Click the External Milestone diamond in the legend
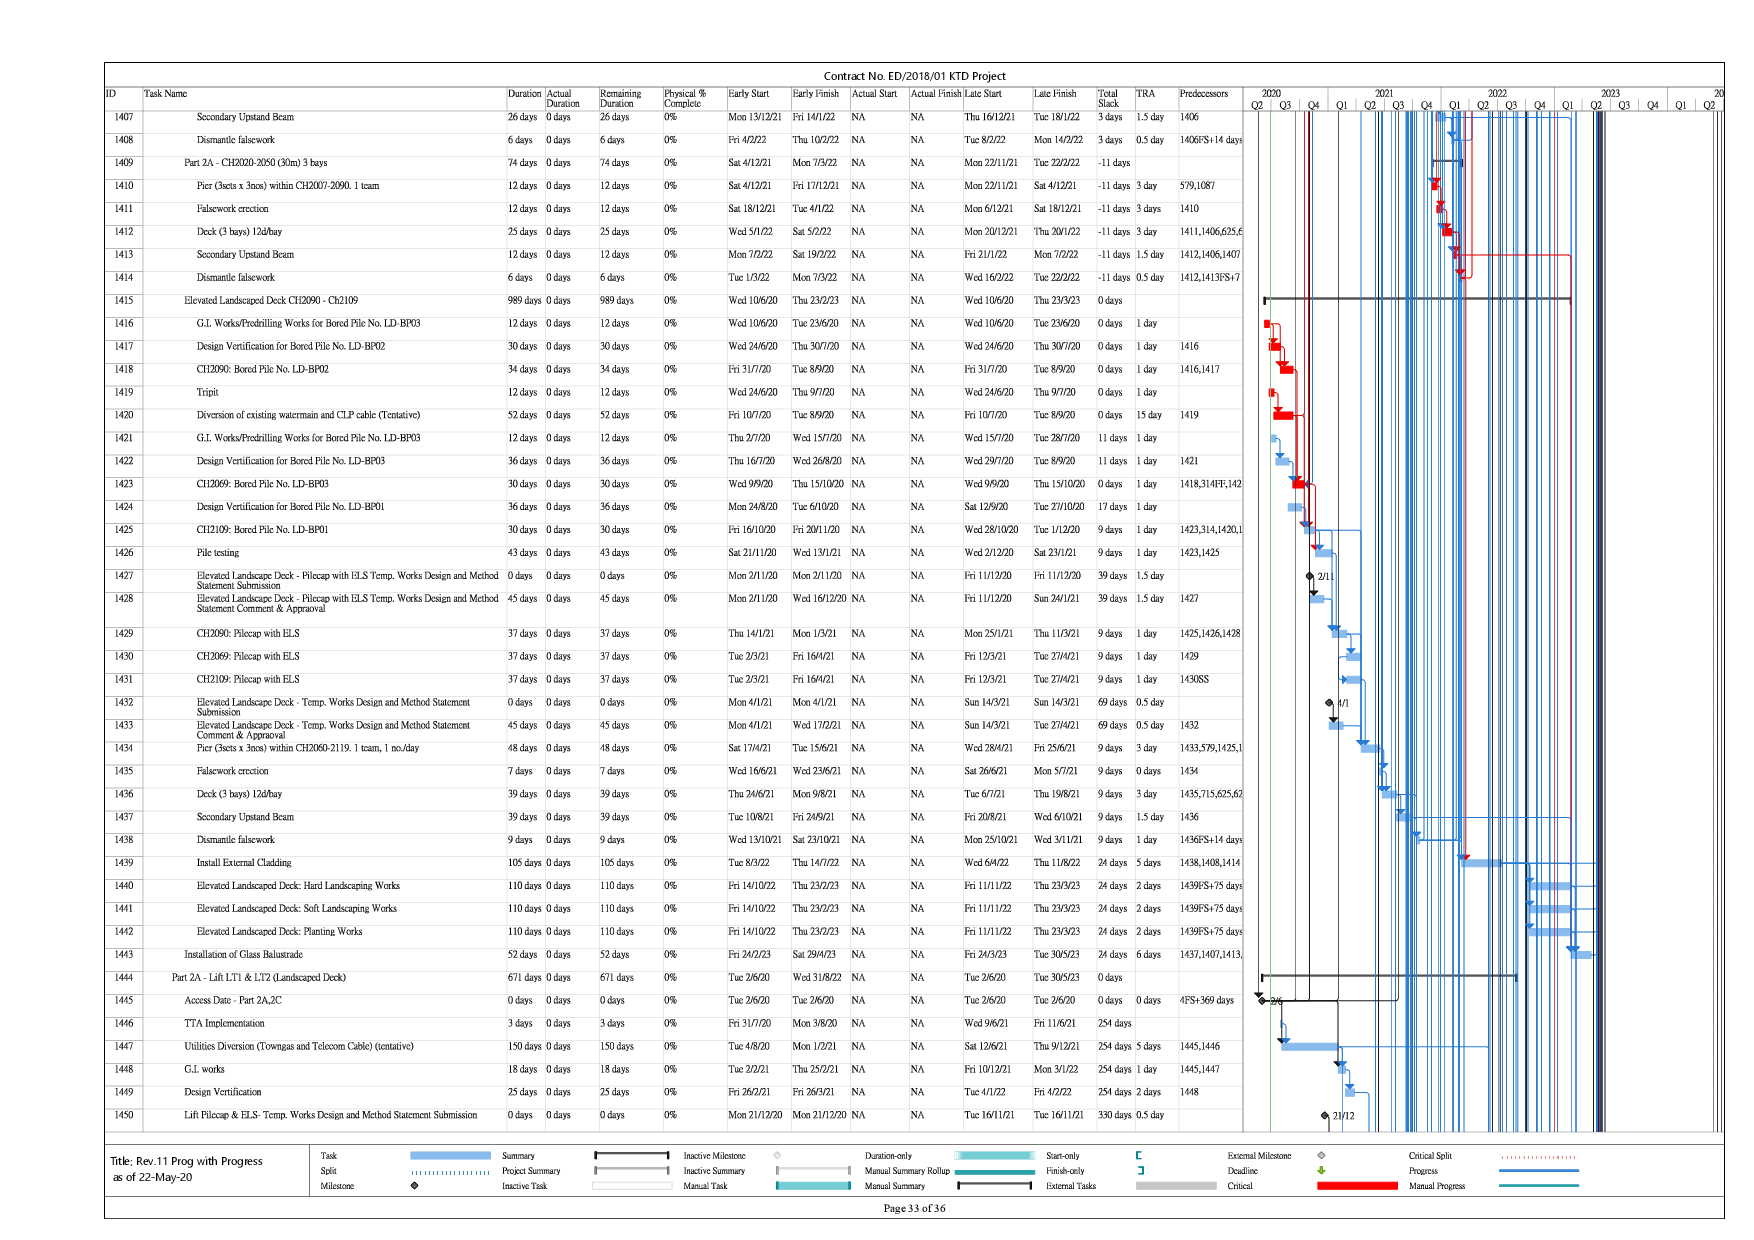Viewport: 1754px width, 1240px height. point(1321,1155)
